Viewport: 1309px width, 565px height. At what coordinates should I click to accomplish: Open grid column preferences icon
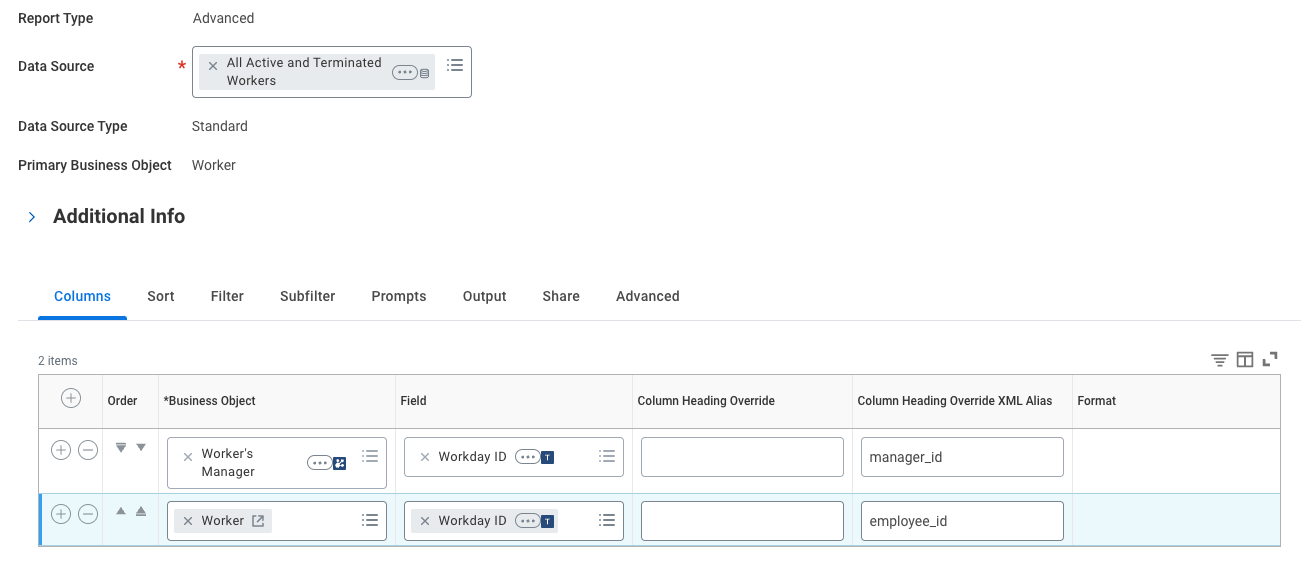(1245, 360)
